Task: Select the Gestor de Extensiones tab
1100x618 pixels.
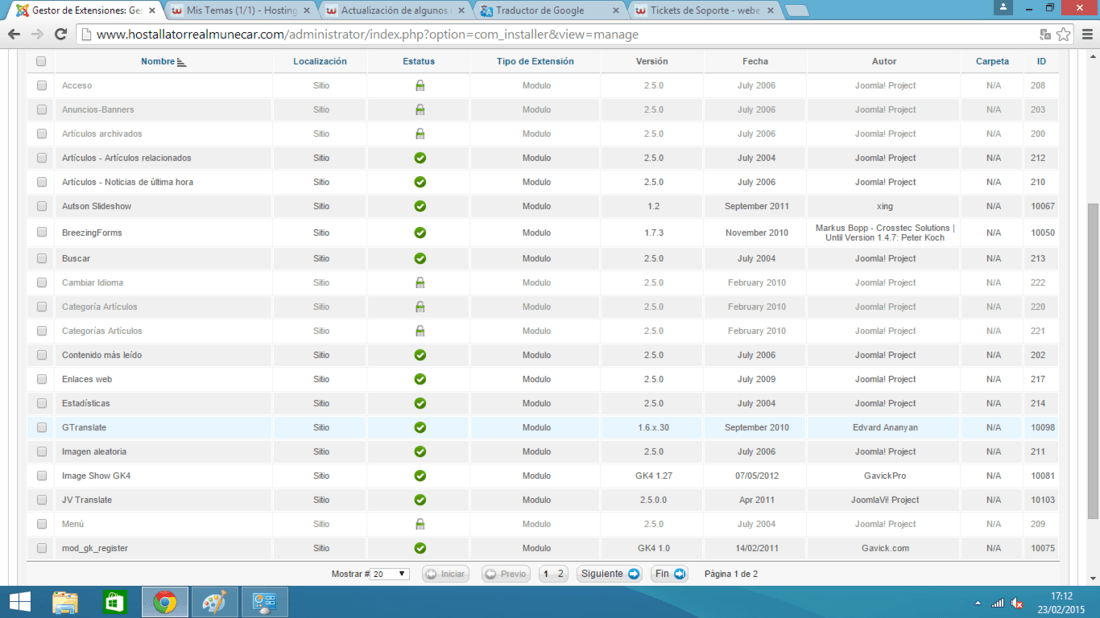Action: 86,11
